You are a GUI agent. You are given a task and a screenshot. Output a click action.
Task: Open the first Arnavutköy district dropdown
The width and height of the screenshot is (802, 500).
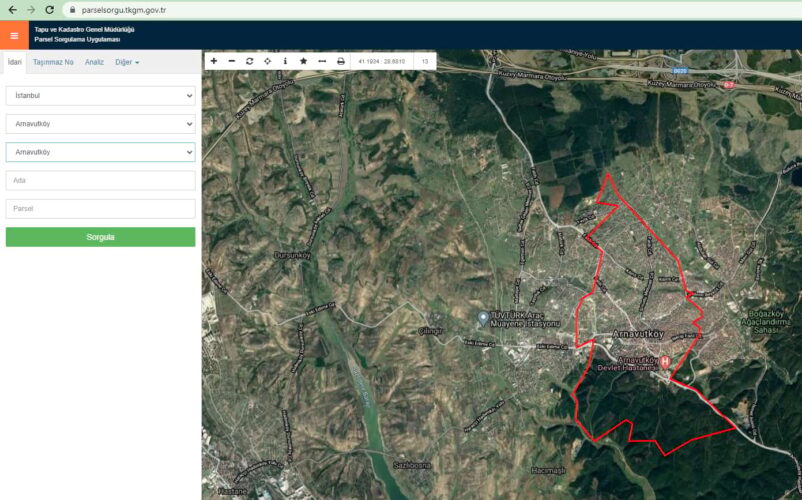(x=100, y=124)
